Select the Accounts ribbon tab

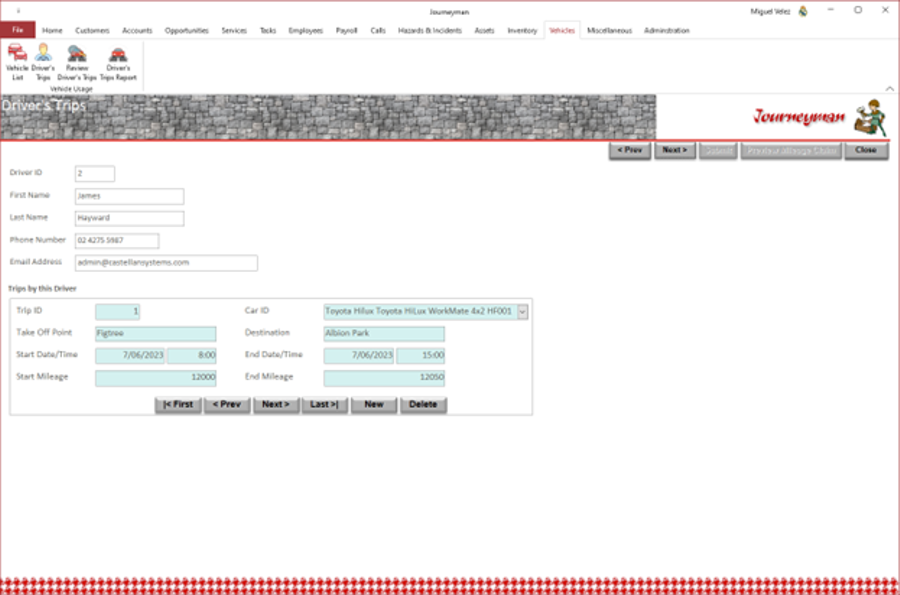tap(137, 30)
